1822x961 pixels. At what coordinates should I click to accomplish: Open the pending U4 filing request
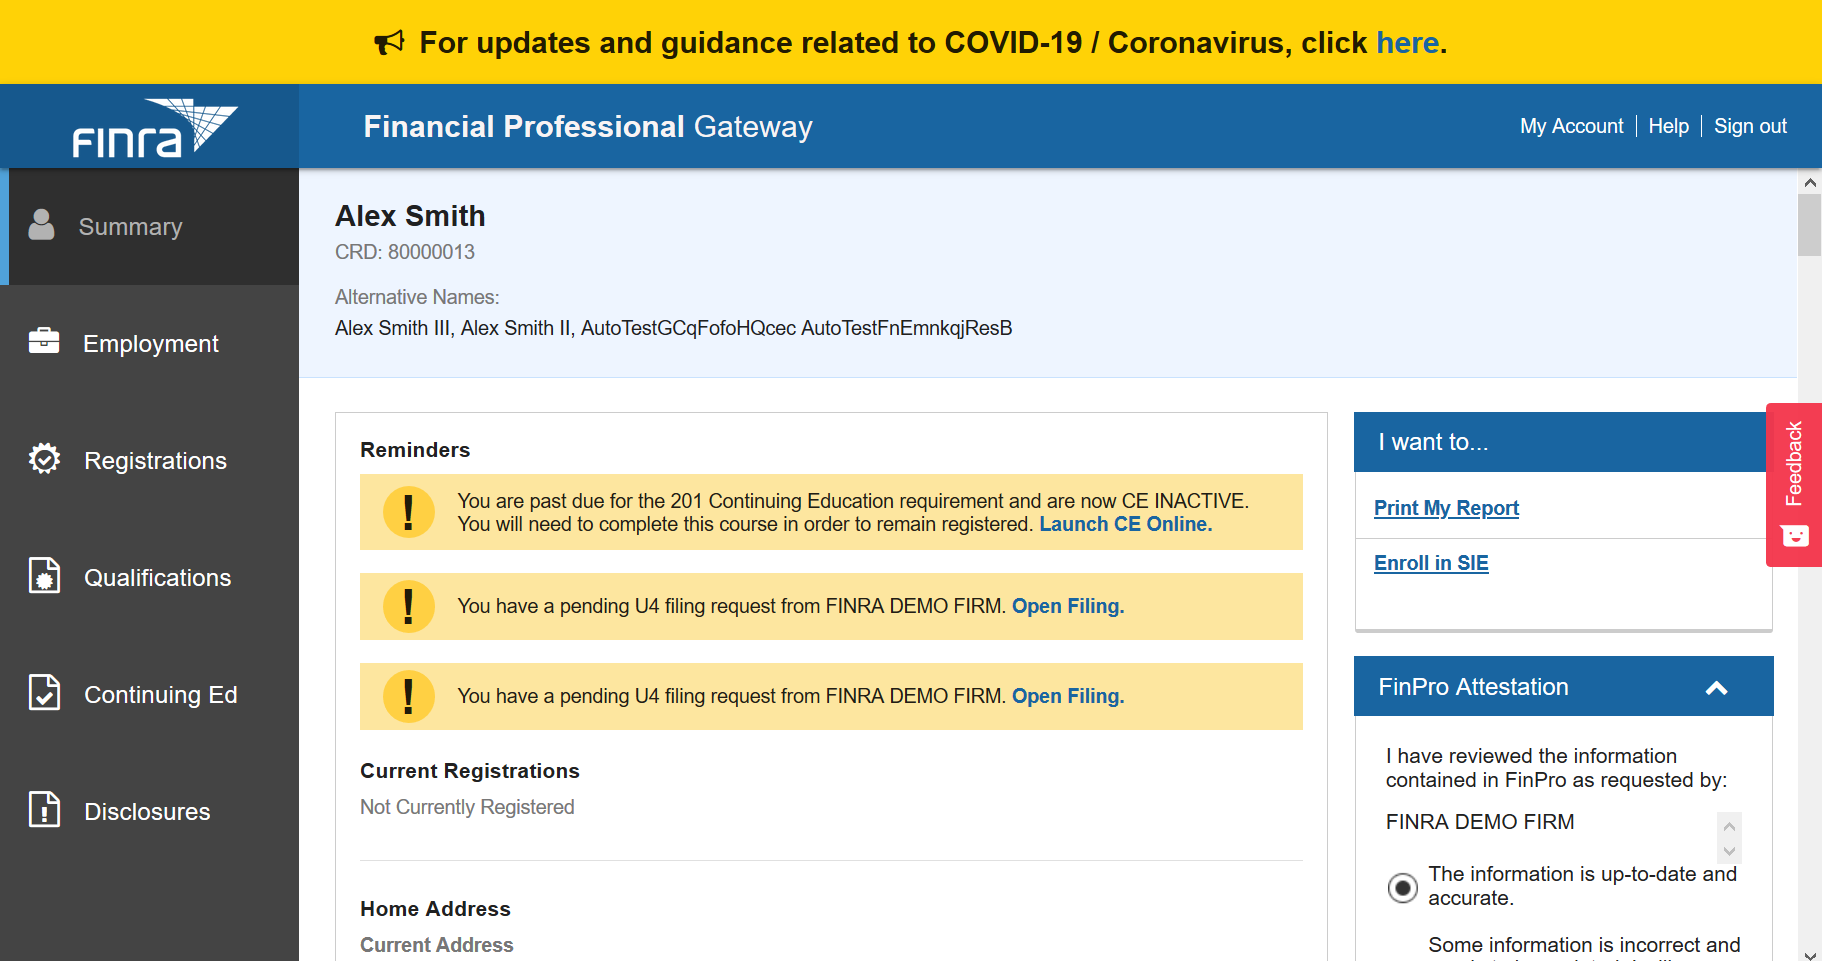point(1066,605)
